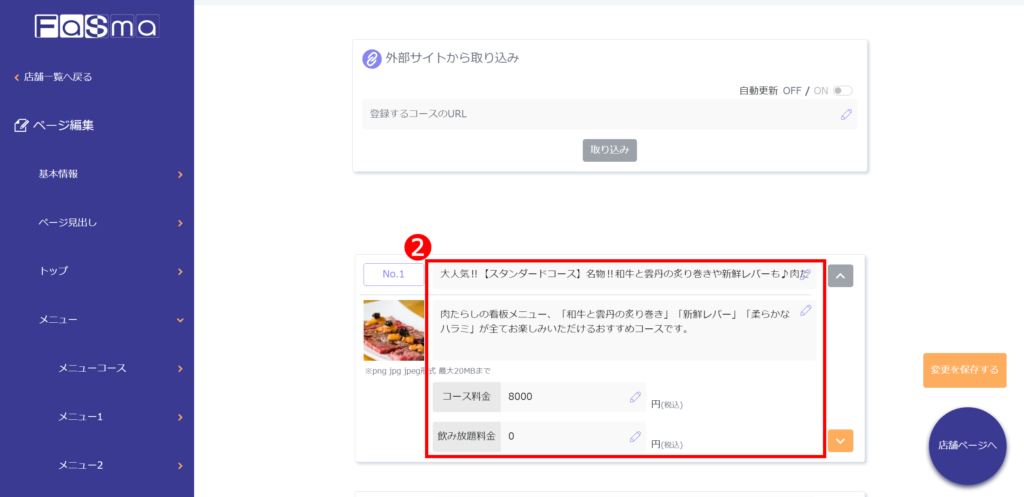Viewport: 1024px width, 497px height.
Task: Click the FaSma logo
Action: click(x=96, y=26)
